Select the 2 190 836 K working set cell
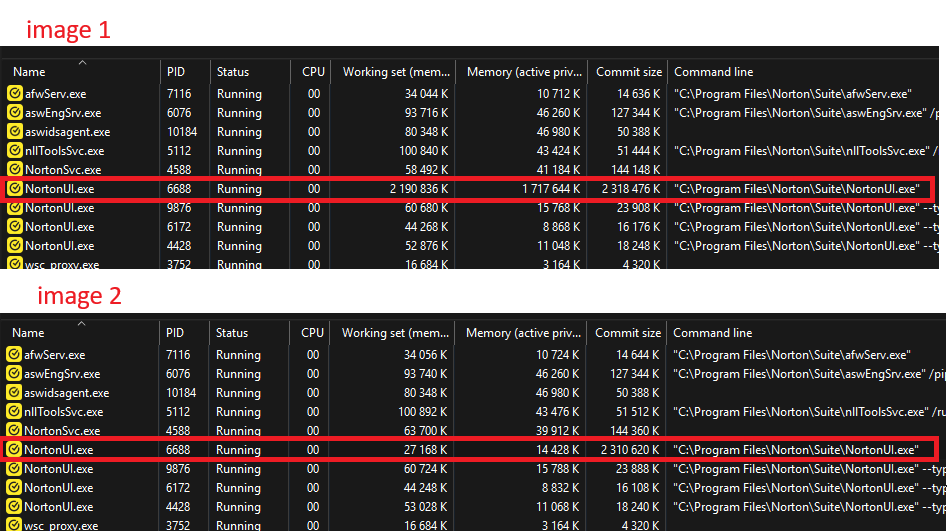 pyautogui.click(x=408, y=189)
